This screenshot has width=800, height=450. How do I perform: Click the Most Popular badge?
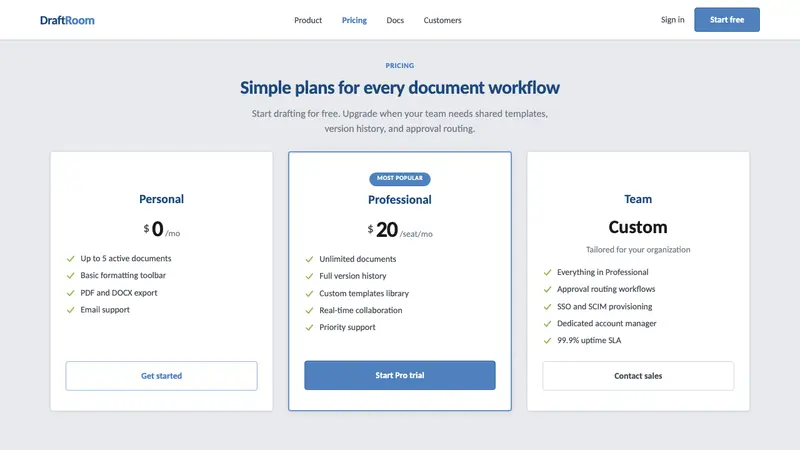[399, 179]
